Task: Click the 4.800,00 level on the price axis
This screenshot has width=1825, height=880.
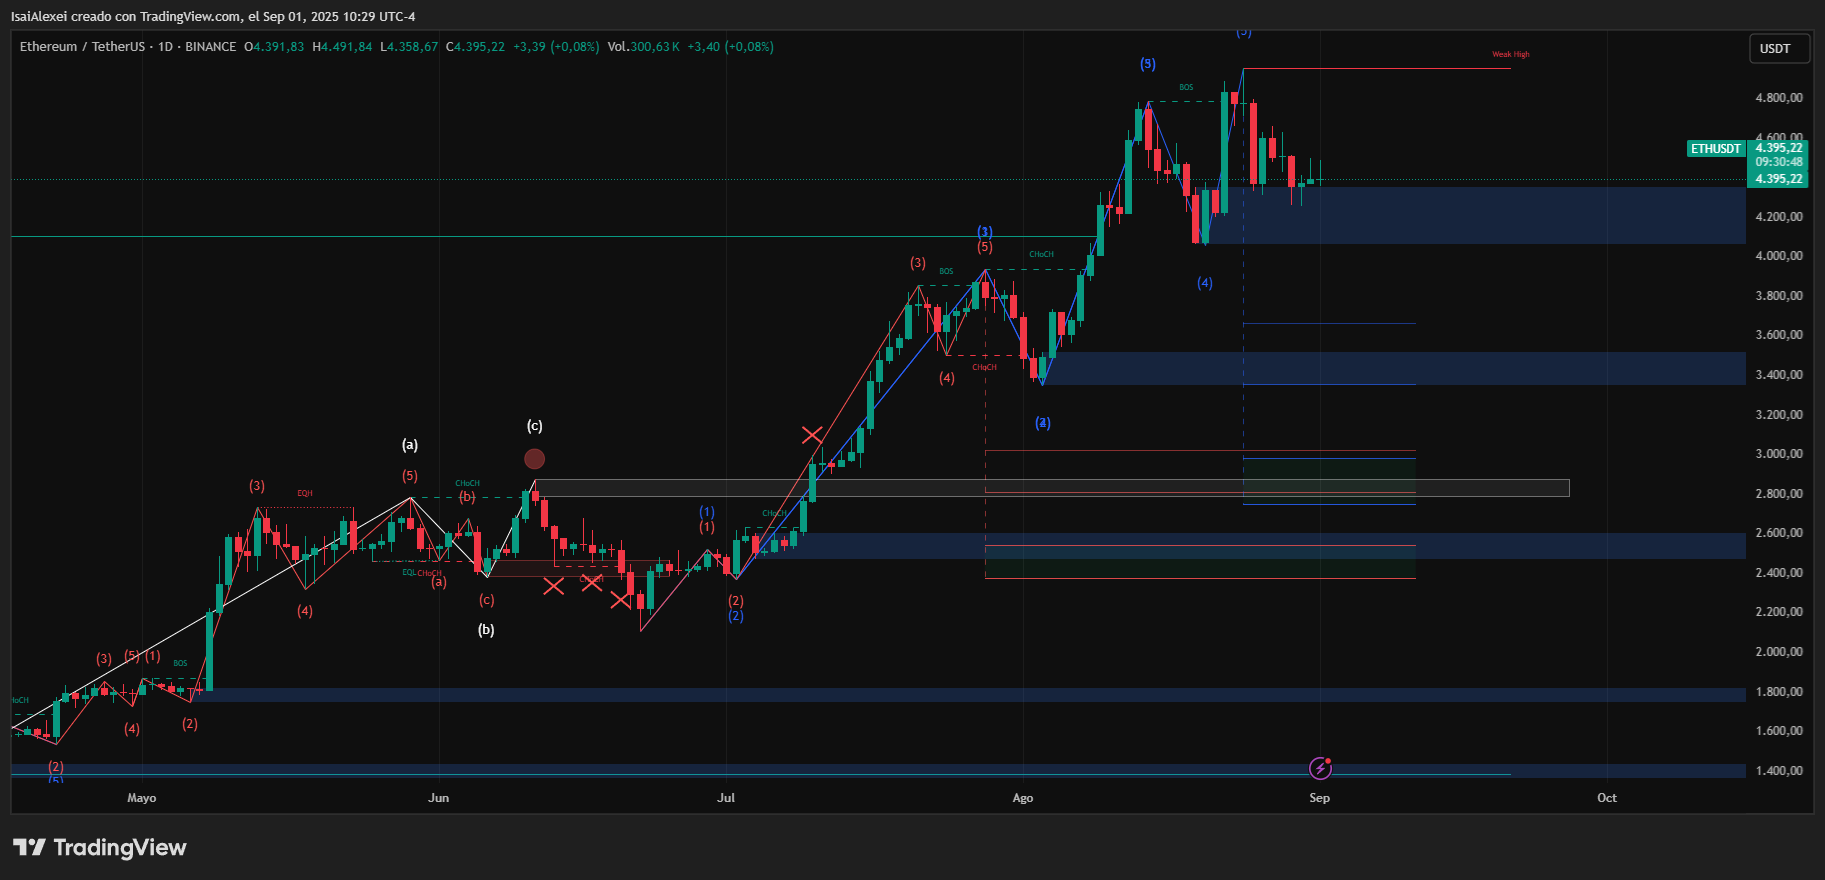Action: pyautogui.click(x=1779, y=98)
